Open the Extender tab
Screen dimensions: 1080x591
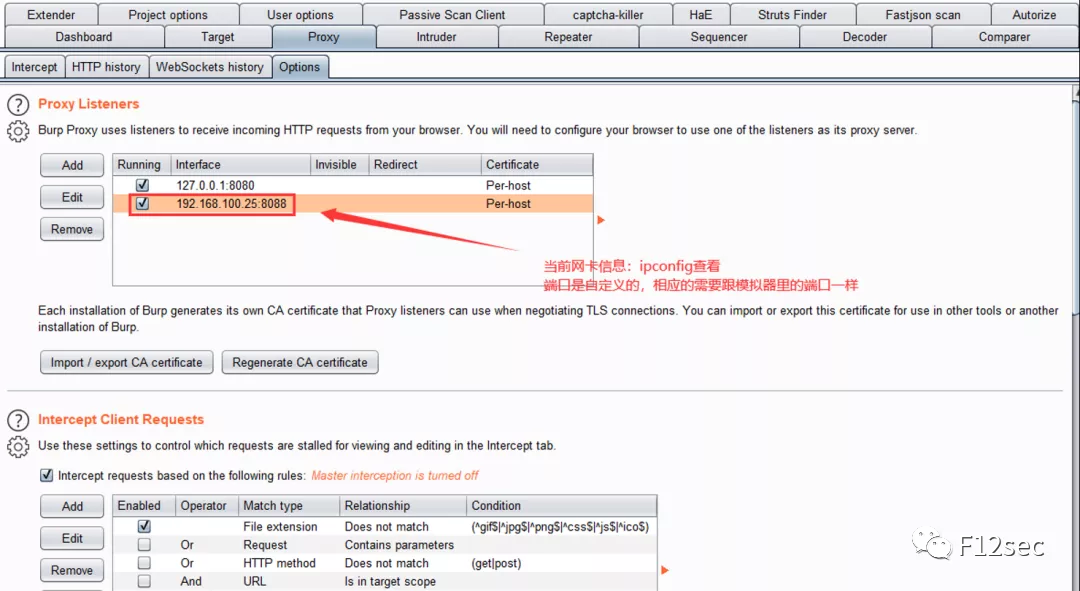(x=51, y=14)
